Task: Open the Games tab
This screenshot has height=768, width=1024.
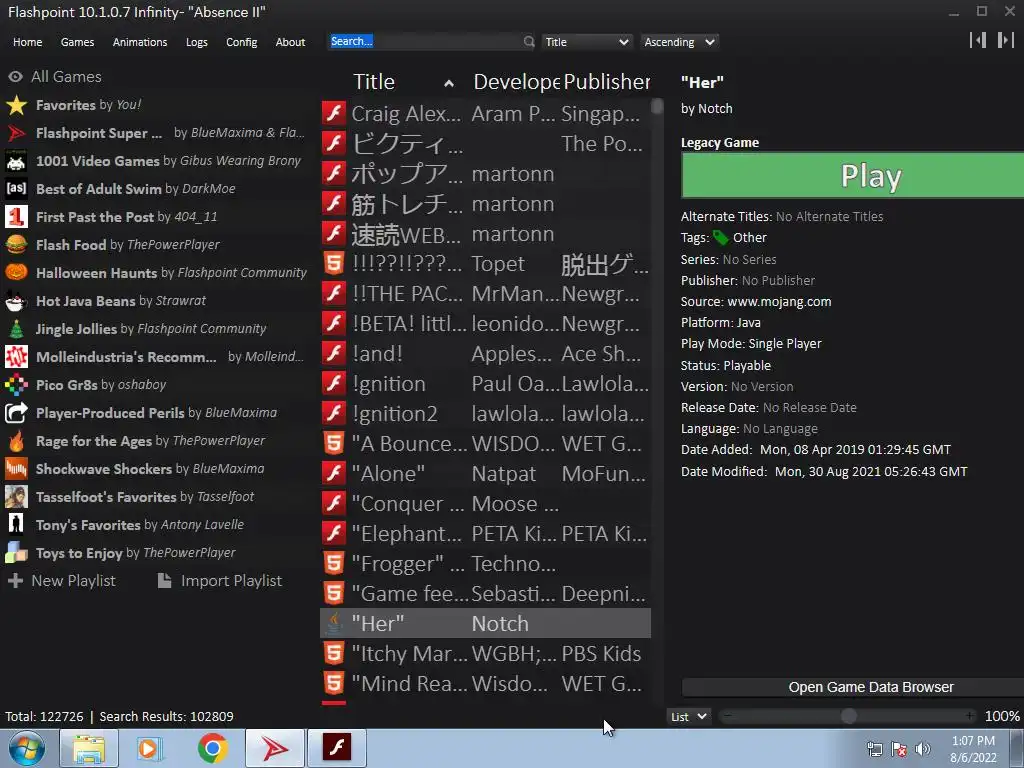Action: (x=77, y=42)
